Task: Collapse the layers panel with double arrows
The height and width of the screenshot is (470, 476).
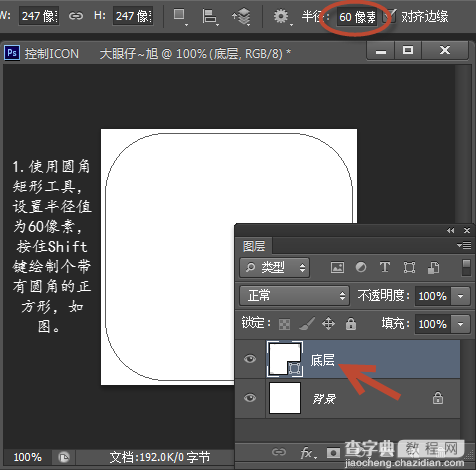Action: [x=450, y=230]
